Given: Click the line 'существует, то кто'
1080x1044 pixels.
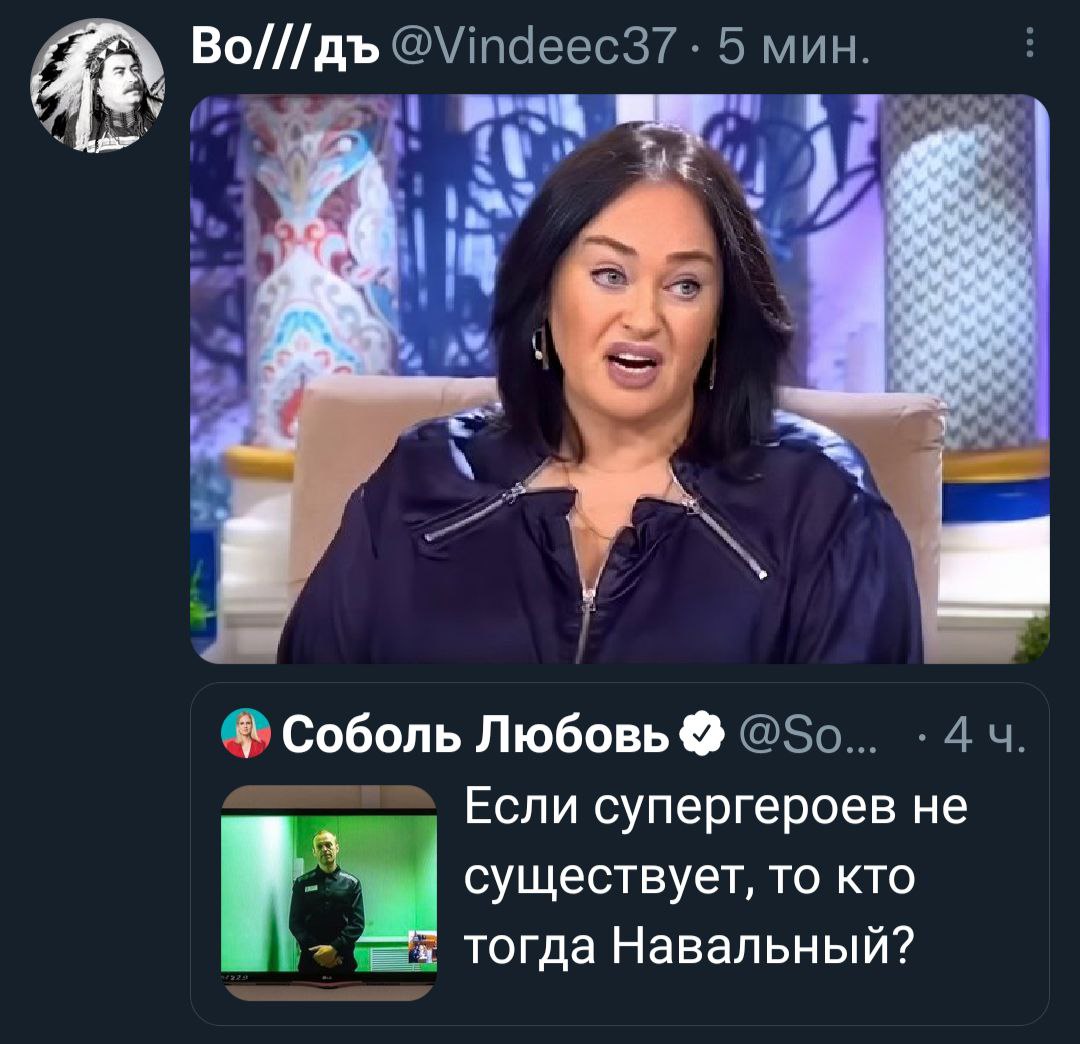Looking at the screenshot, I should pyautogui.click(x=689, y=877).
